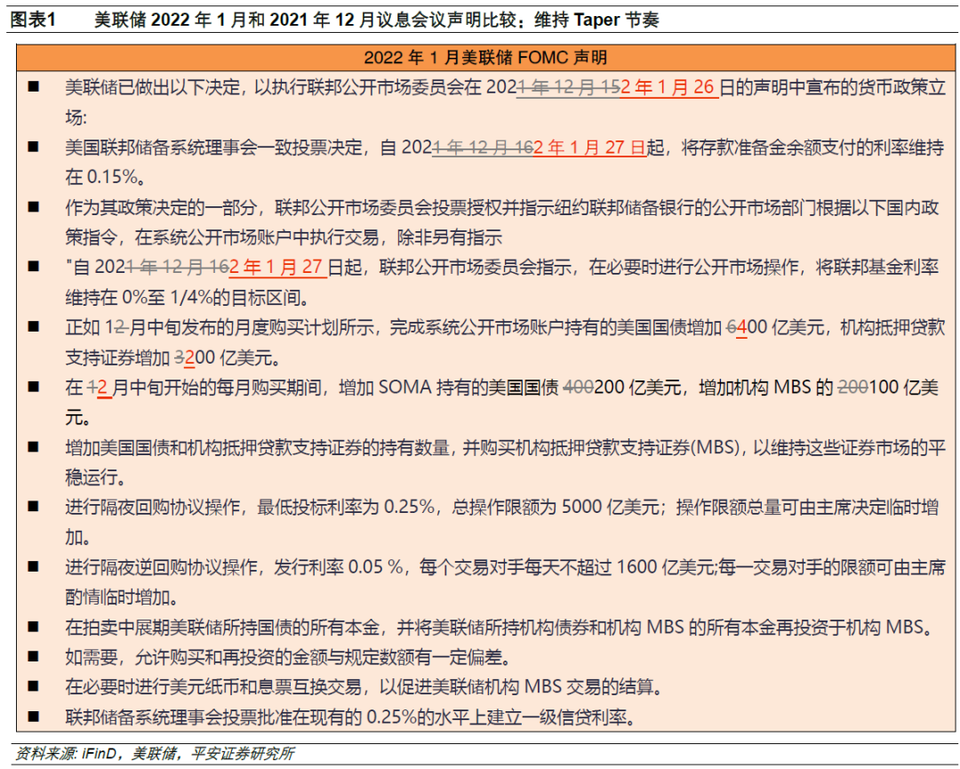Click the text '稳运行。'
The height and width of the screenshot is (769, 960).
pos(96,478)
